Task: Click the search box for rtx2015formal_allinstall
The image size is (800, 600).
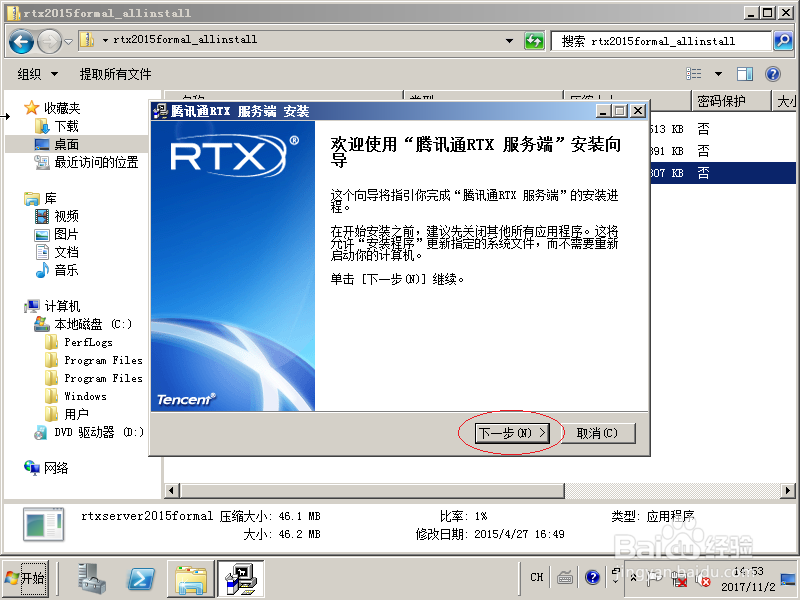Action: tap(661, 41)
